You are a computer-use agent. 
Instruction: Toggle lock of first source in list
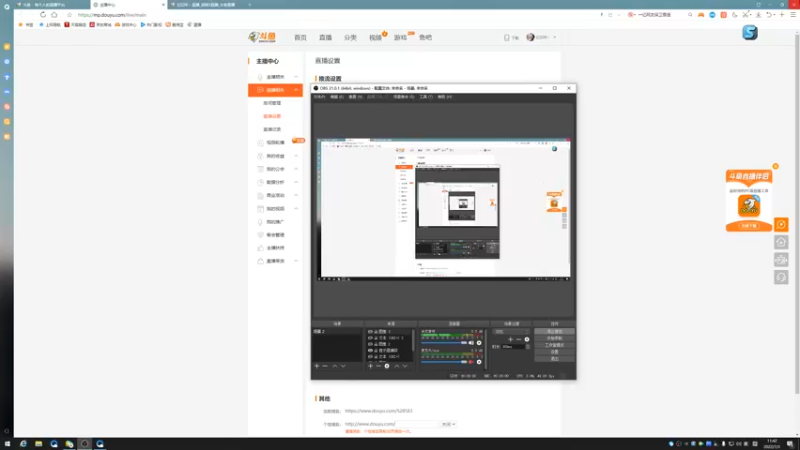(x=376, y=332)
